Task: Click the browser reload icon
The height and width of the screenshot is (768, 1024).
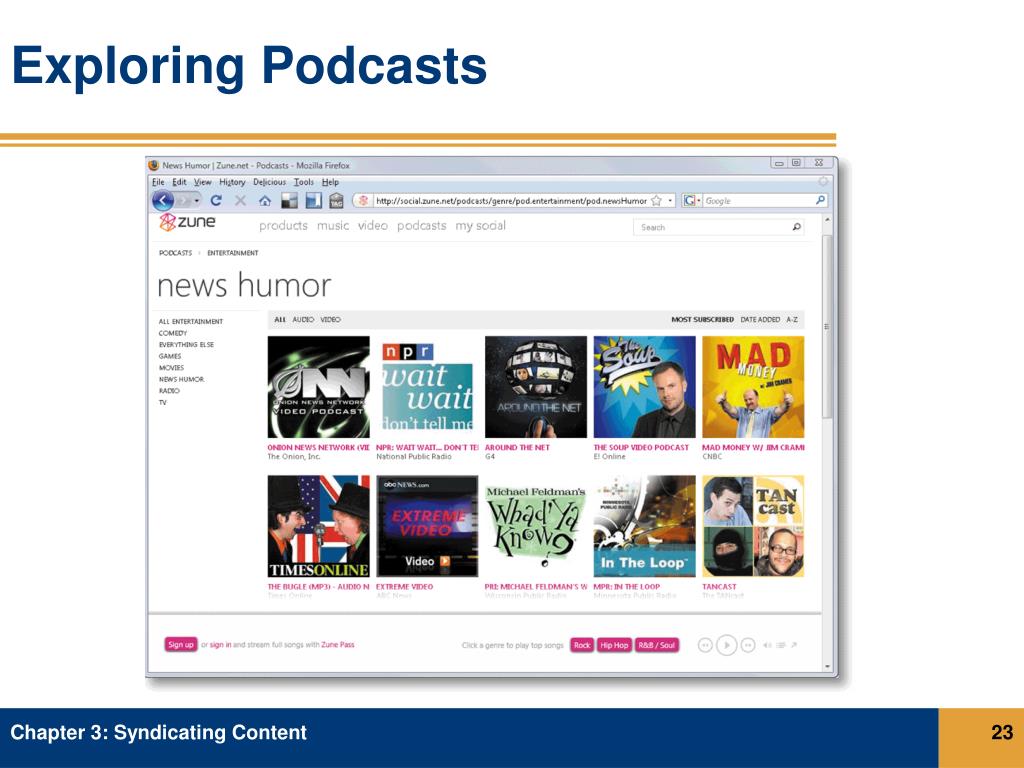Action: (x=216, y=200)
